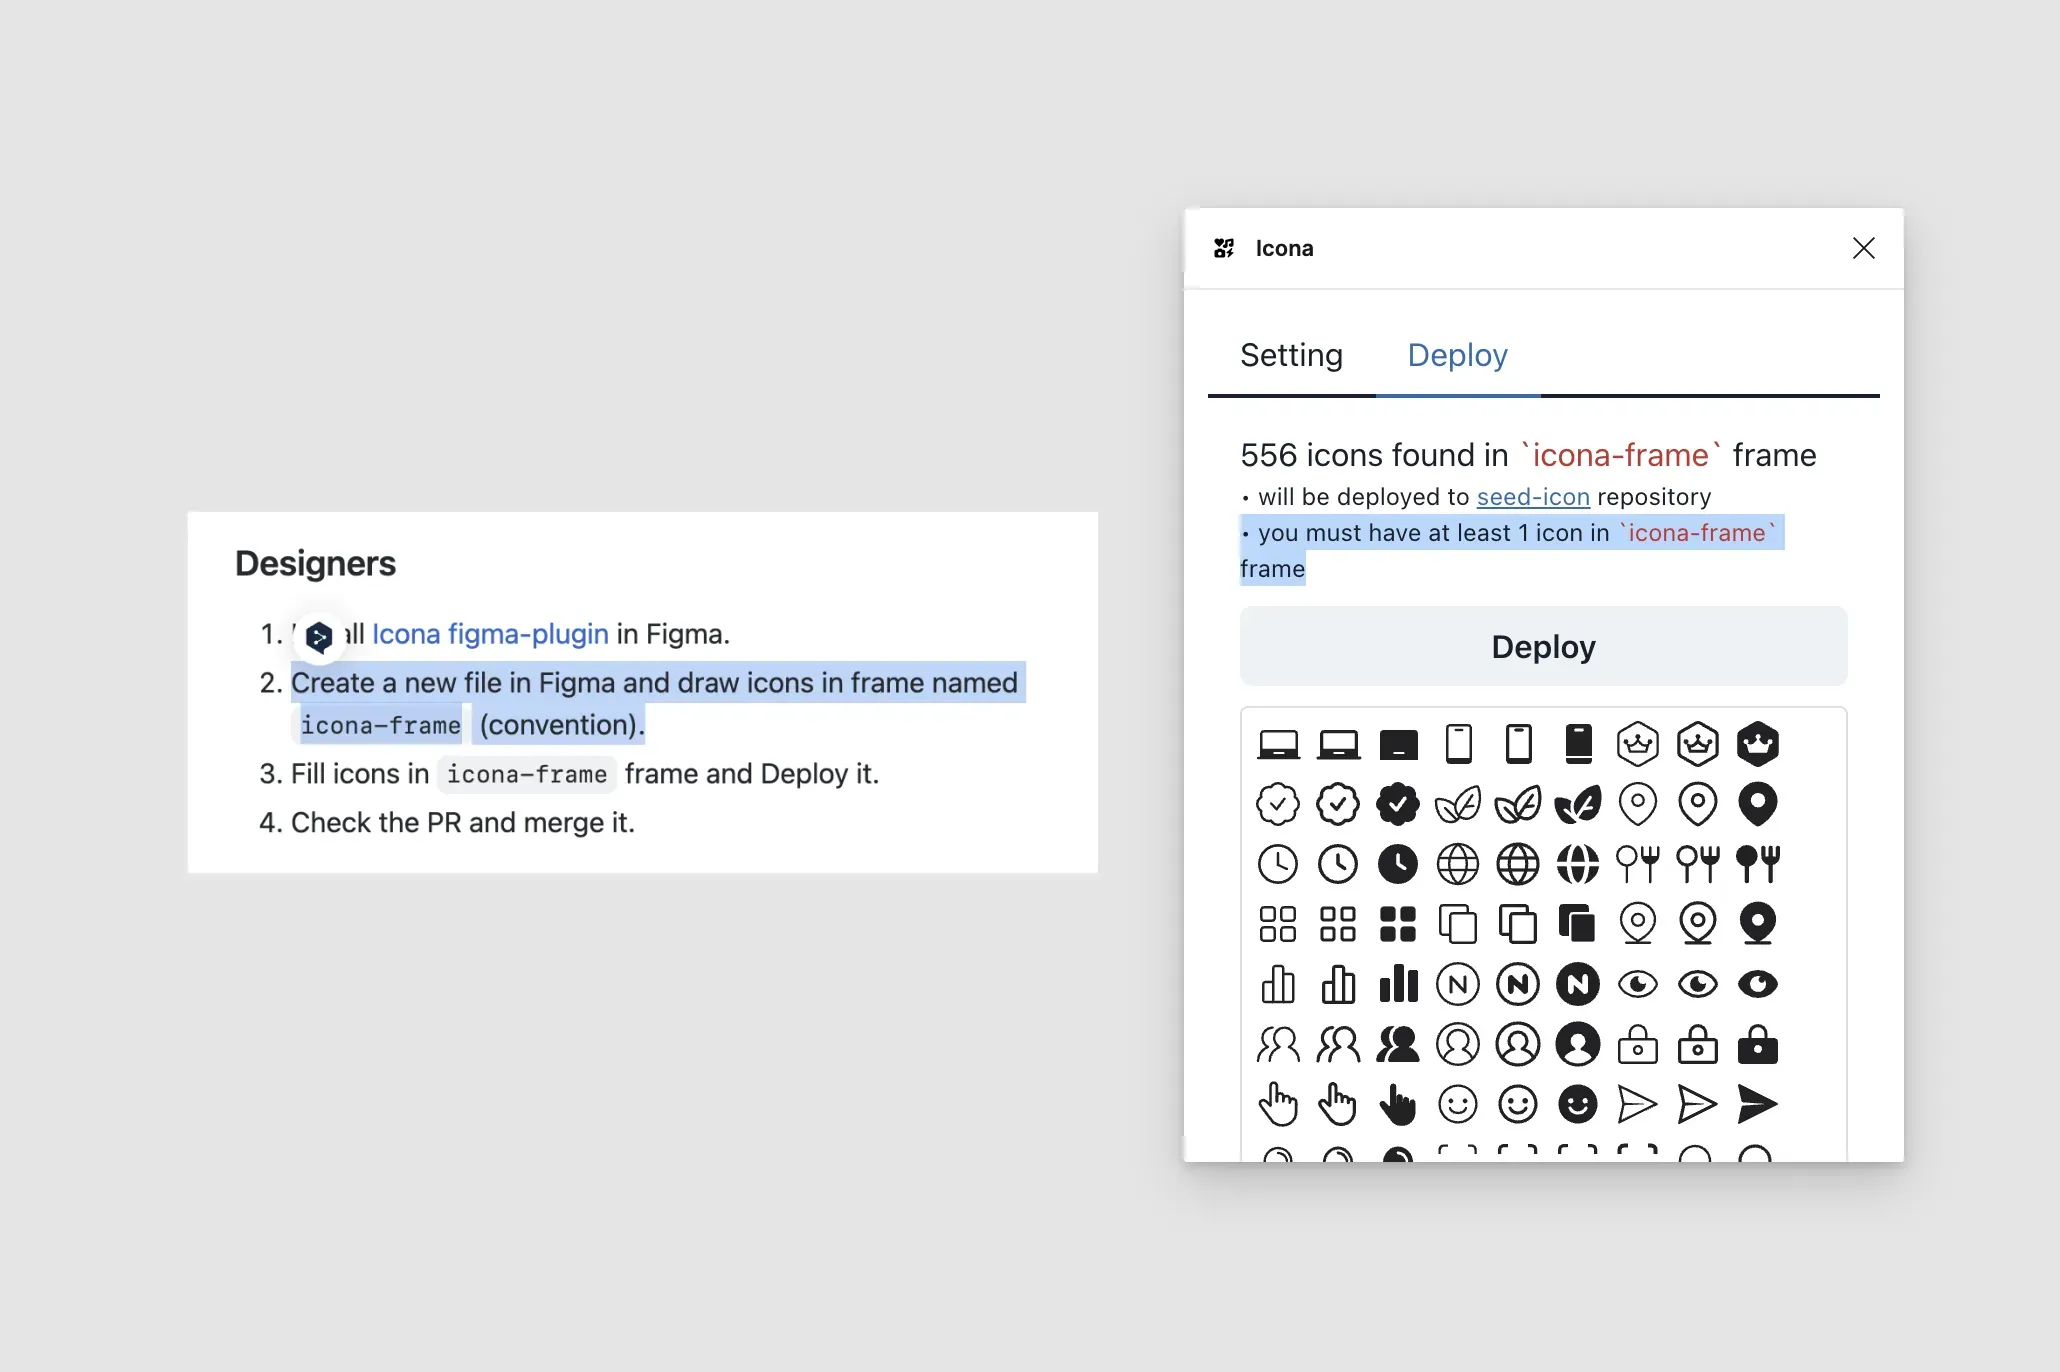Select the filled clock icon

pyautogui.click(x=1398, y=864)
